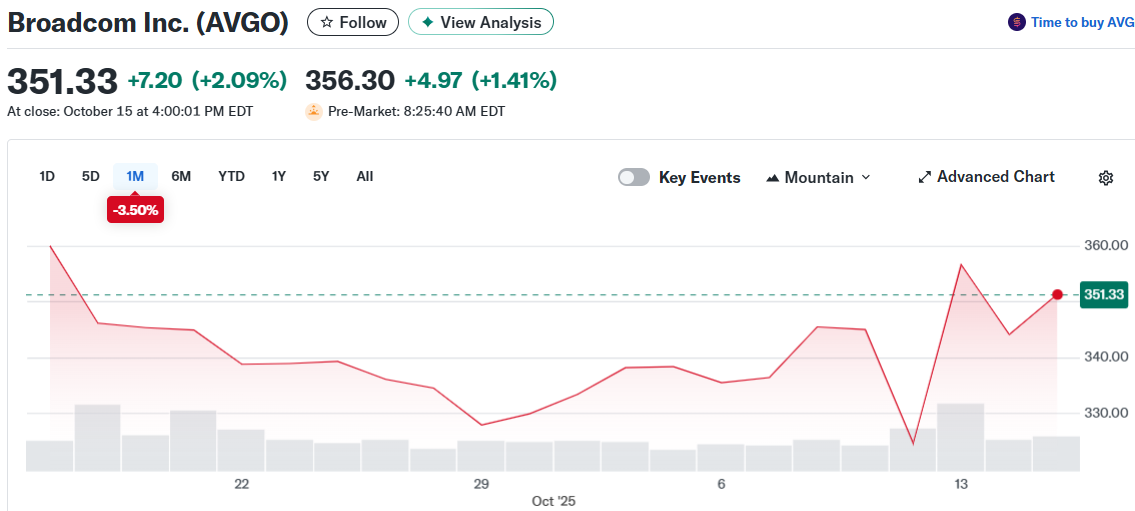Click the Follow star button
This screenshot has height=511, width=1135.
[353, 22]
